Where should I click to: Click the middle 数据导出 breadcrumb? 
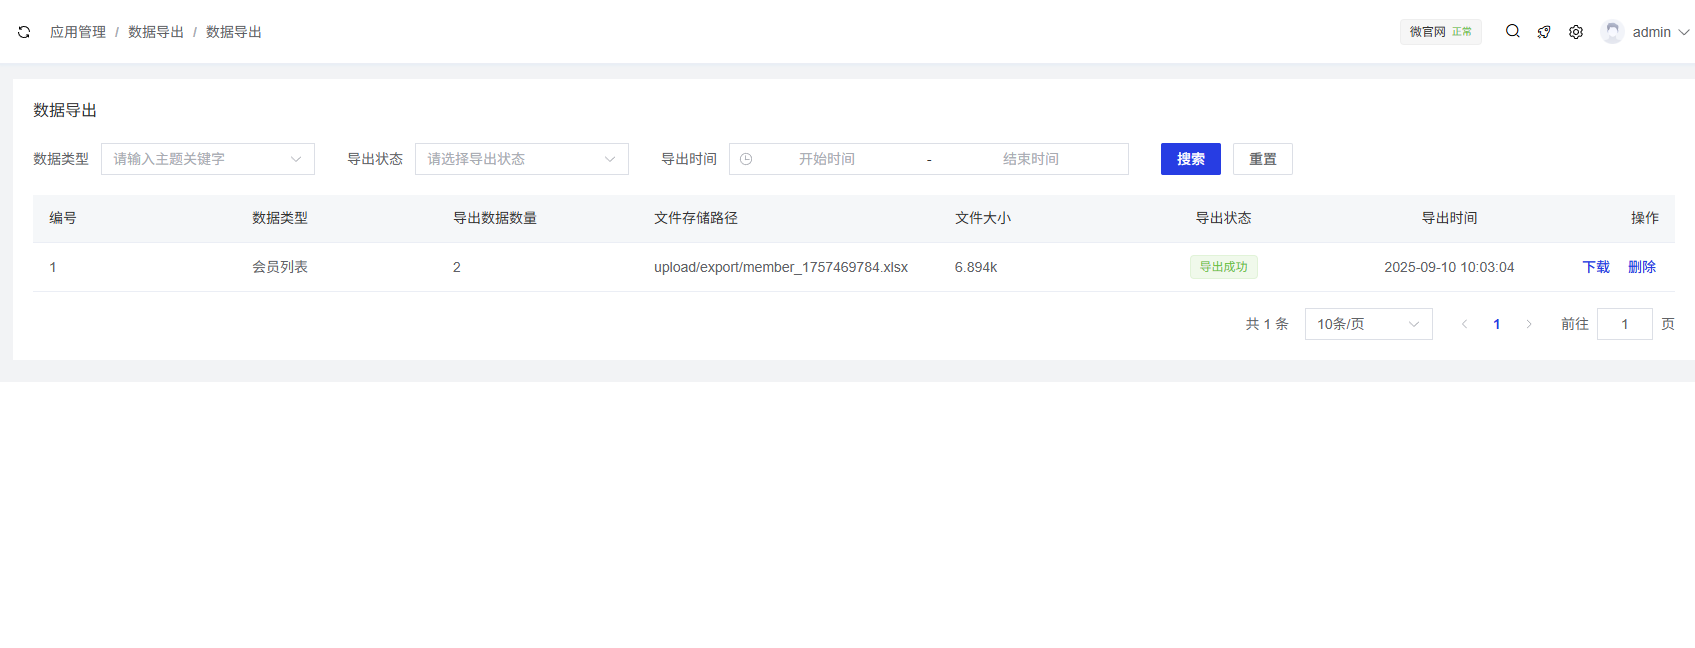[156, 32]
